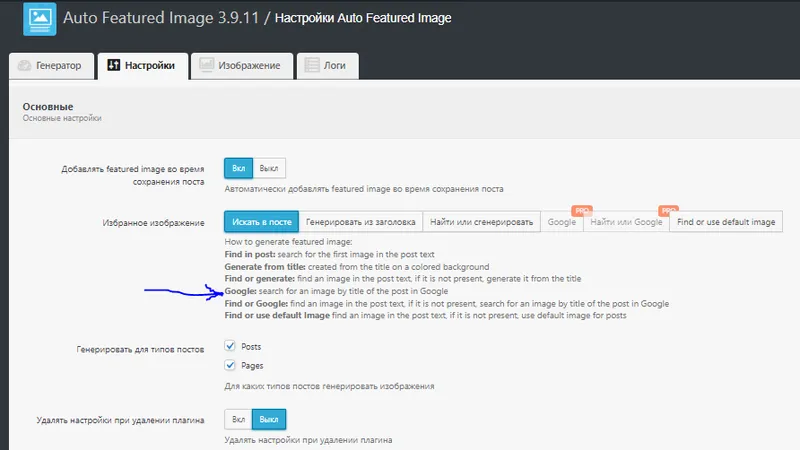
Task: Click 'Генерировать для типов постов' label
Action: [140, 349]
